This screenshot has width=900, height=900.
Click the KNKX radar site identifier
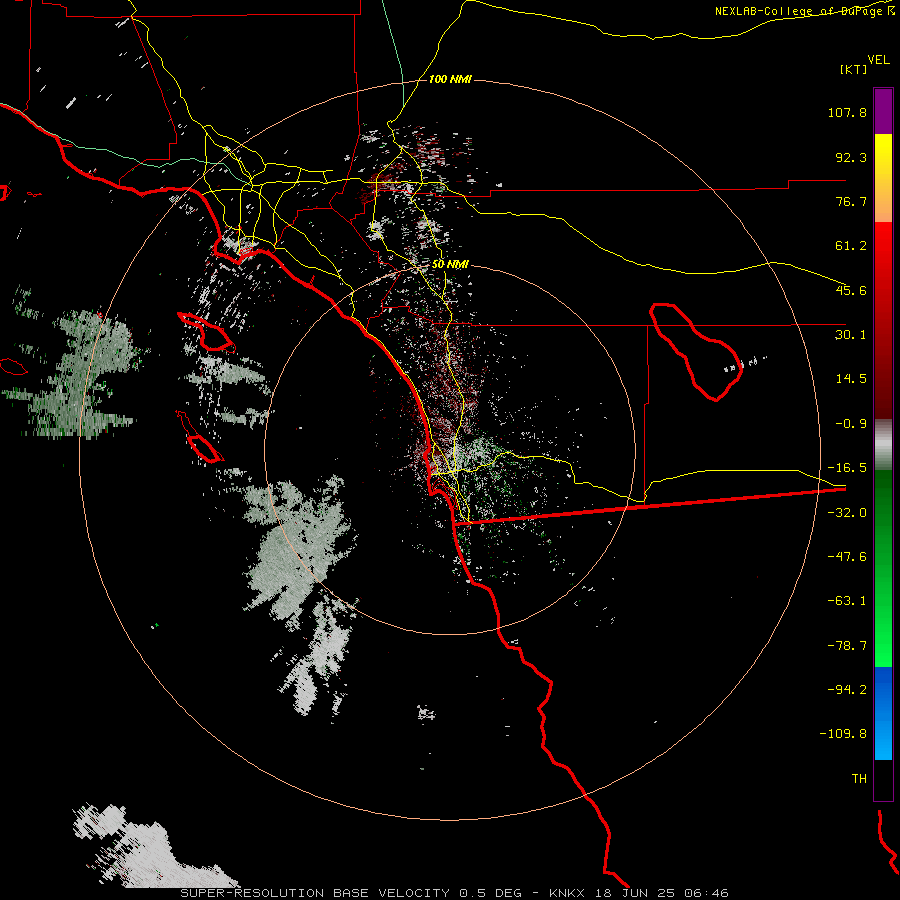point(567,893)
